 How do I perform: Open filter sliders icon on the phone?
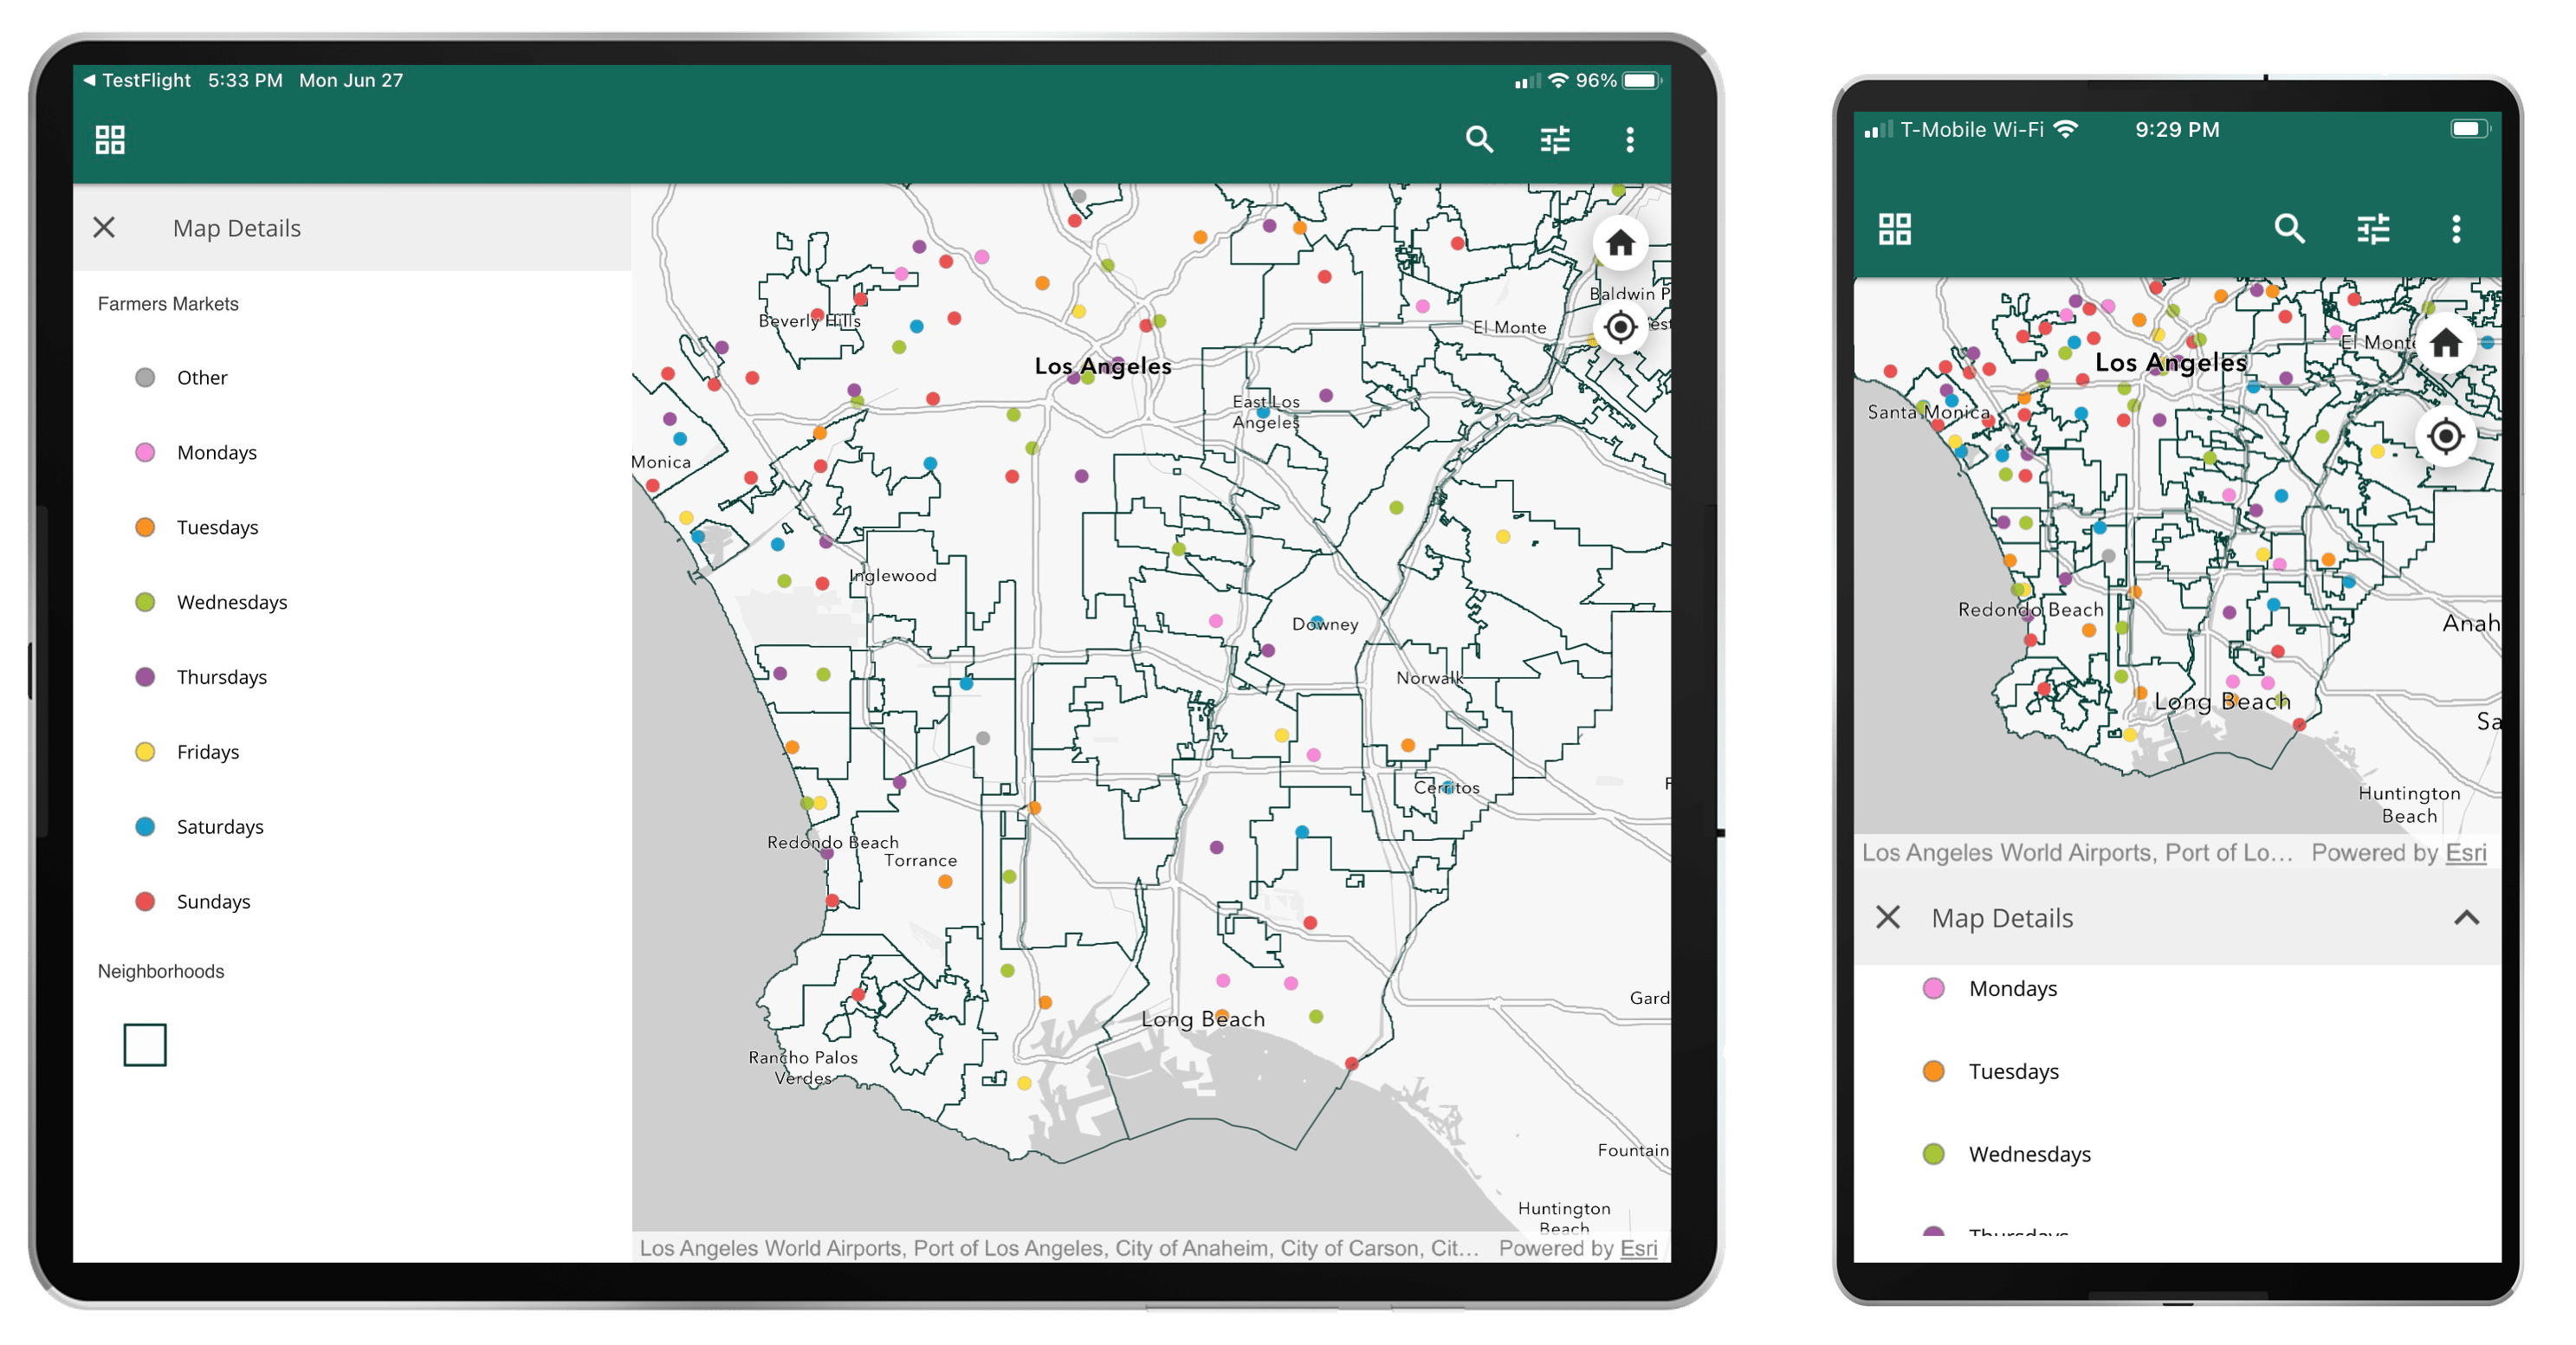click(2373, 229)
